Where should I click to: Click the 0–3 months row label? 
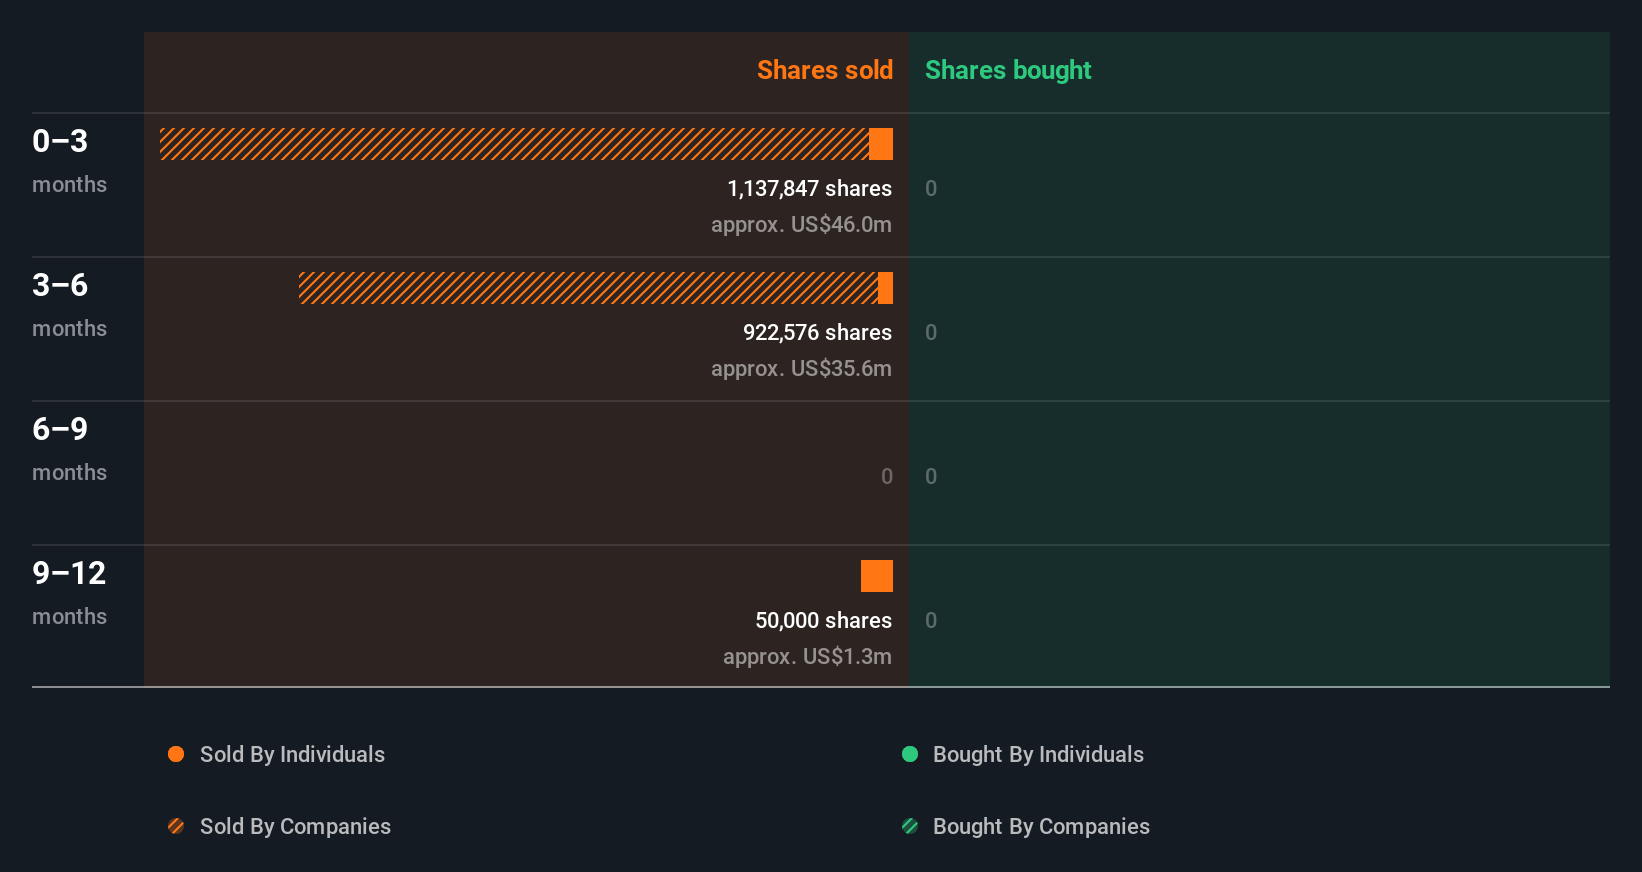click(x=69, y=161)
